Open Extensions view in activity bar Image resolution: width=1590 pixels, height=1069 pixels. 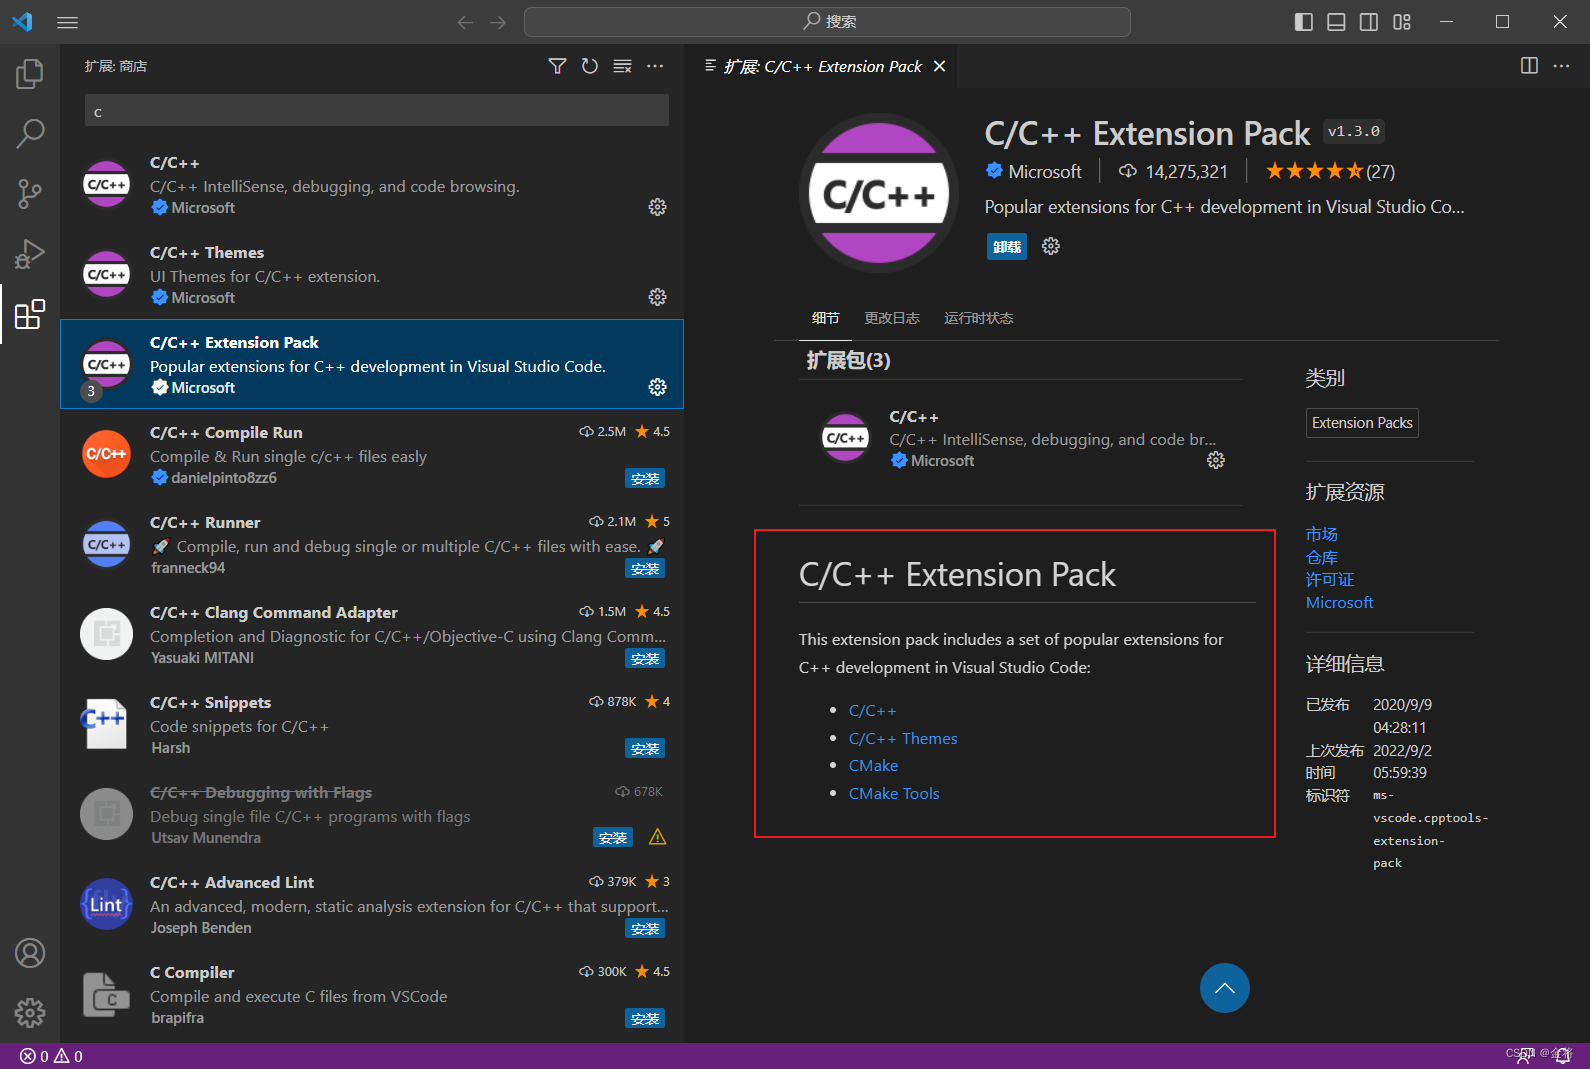click(x=30, y=314)
